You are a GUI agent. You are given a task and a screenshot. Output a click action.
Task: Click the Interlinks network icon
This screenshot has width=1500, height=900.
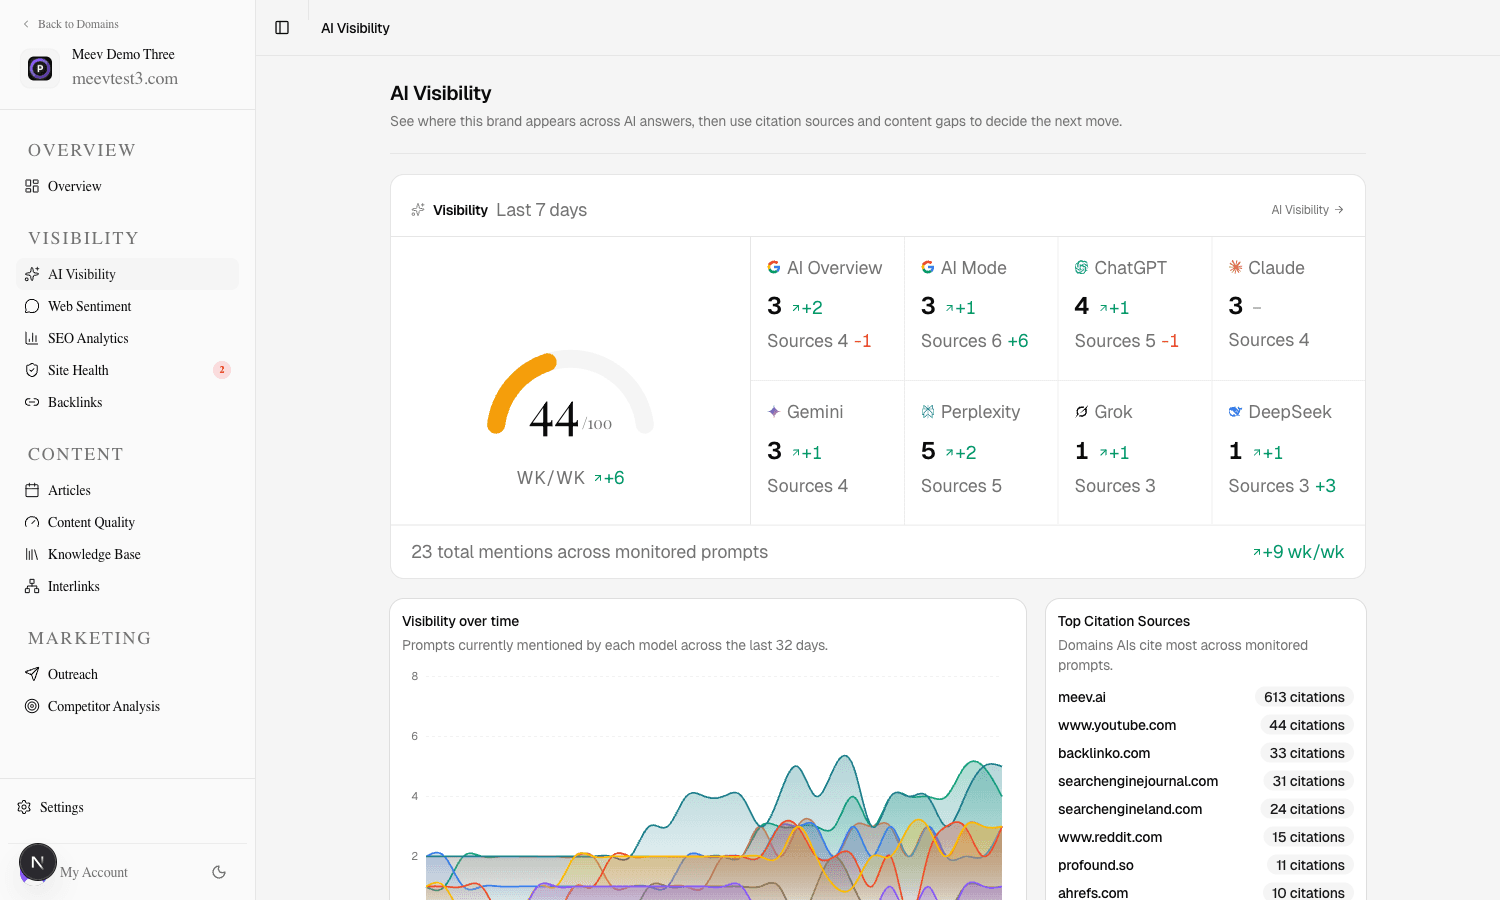(x=32, y=586)
